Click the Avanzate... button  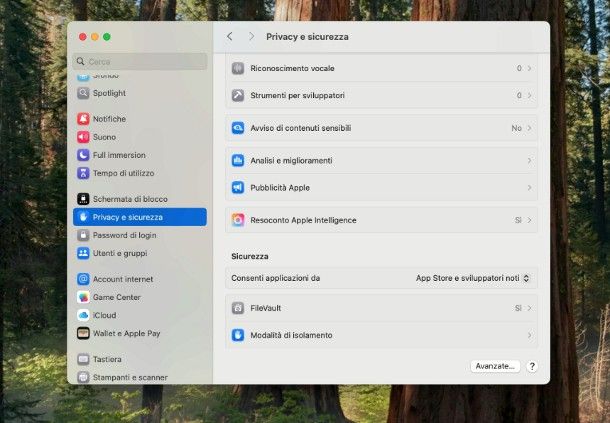click(495, 366)
